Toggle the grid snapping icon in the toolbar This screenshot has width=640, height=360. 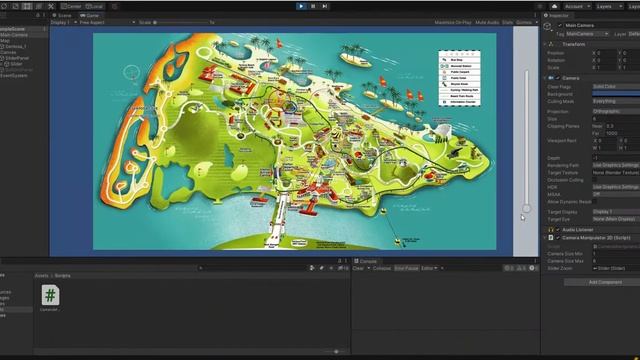click(x=115, y=7)
